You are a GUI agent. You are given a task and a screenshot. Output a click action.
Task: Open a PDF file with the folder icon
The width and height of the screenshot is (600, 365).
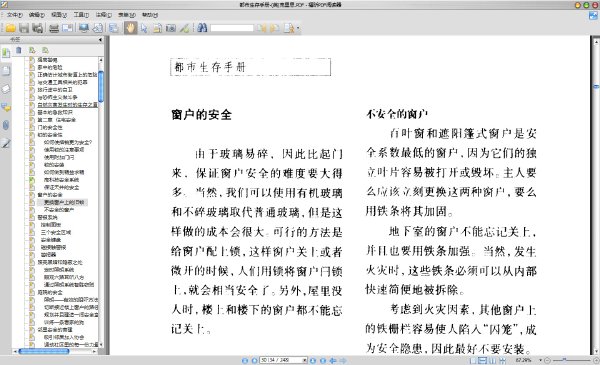click(x=10, y=28)
